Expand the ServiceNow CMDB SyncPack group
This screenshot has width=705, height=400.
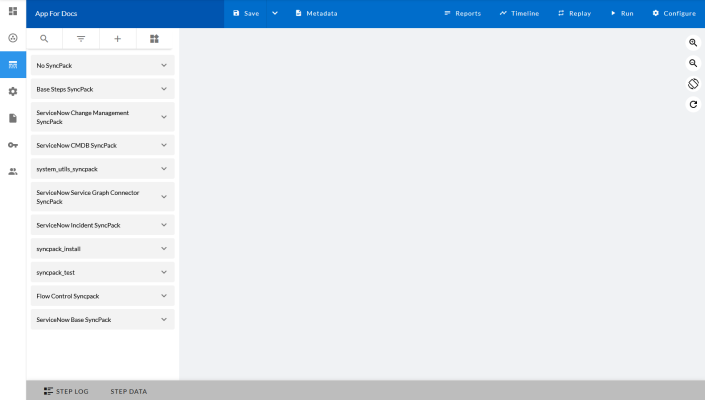coord(164,145)
